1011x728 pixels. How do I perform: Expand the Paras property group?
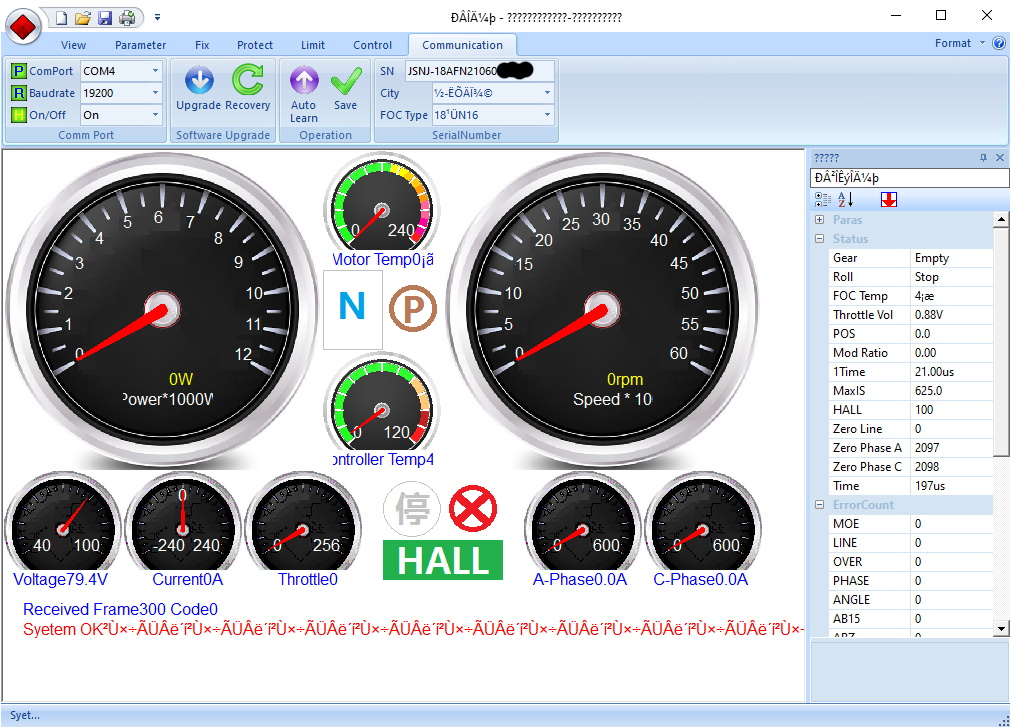coord(820,220)
